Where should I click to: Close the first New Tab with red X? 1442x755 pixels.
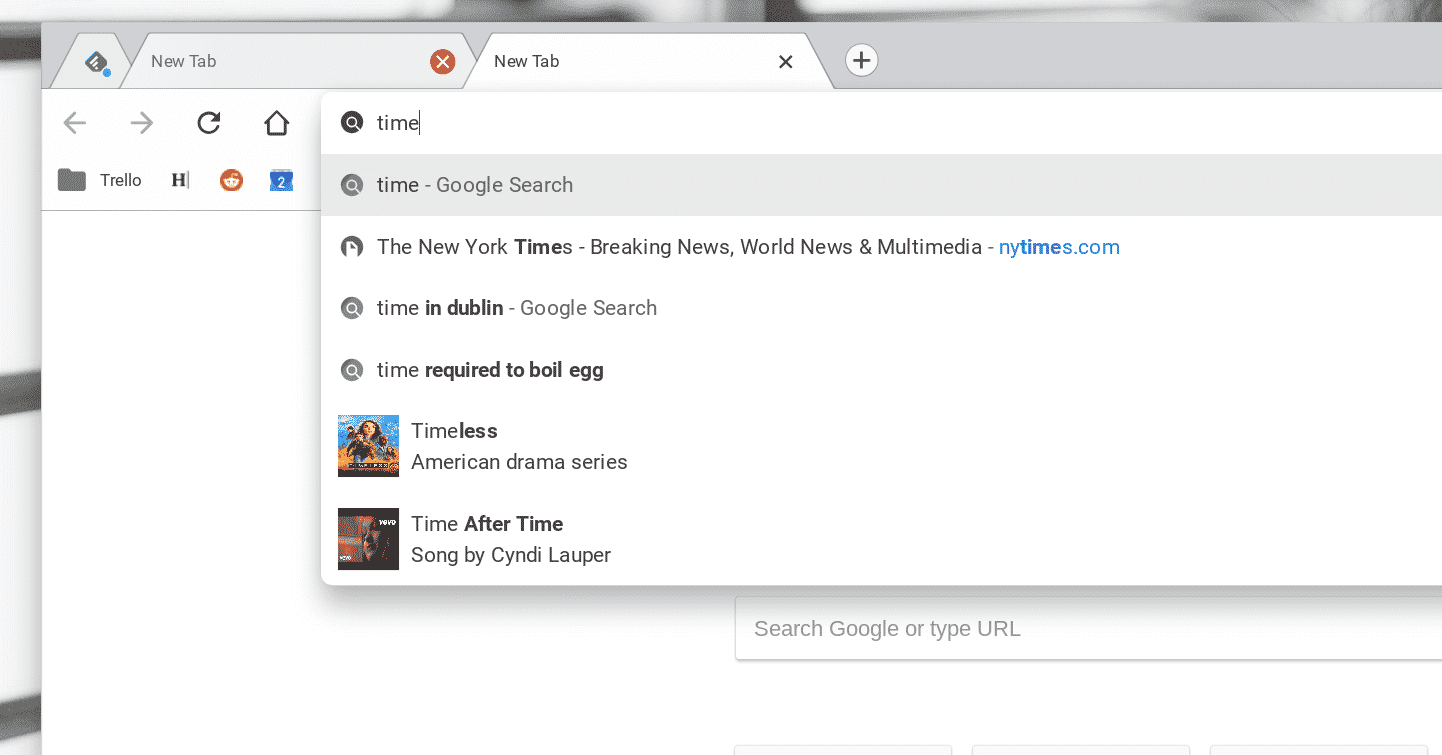click(x=442, y=62)
